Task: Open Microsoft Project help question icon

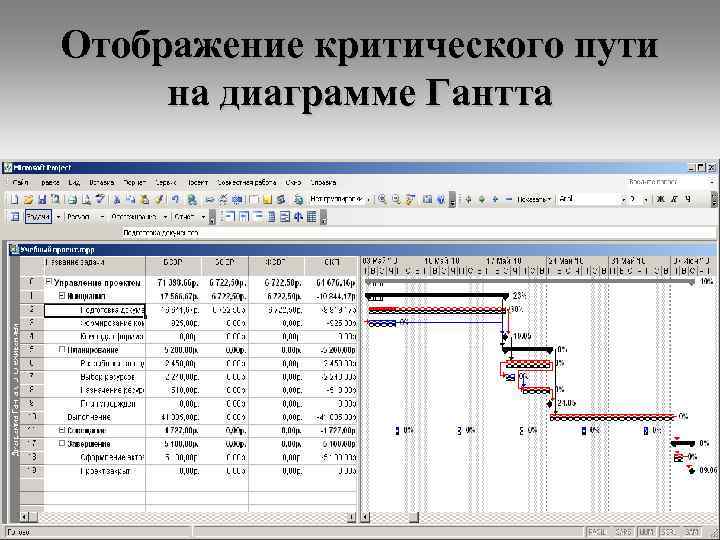Action: (441, 199)
